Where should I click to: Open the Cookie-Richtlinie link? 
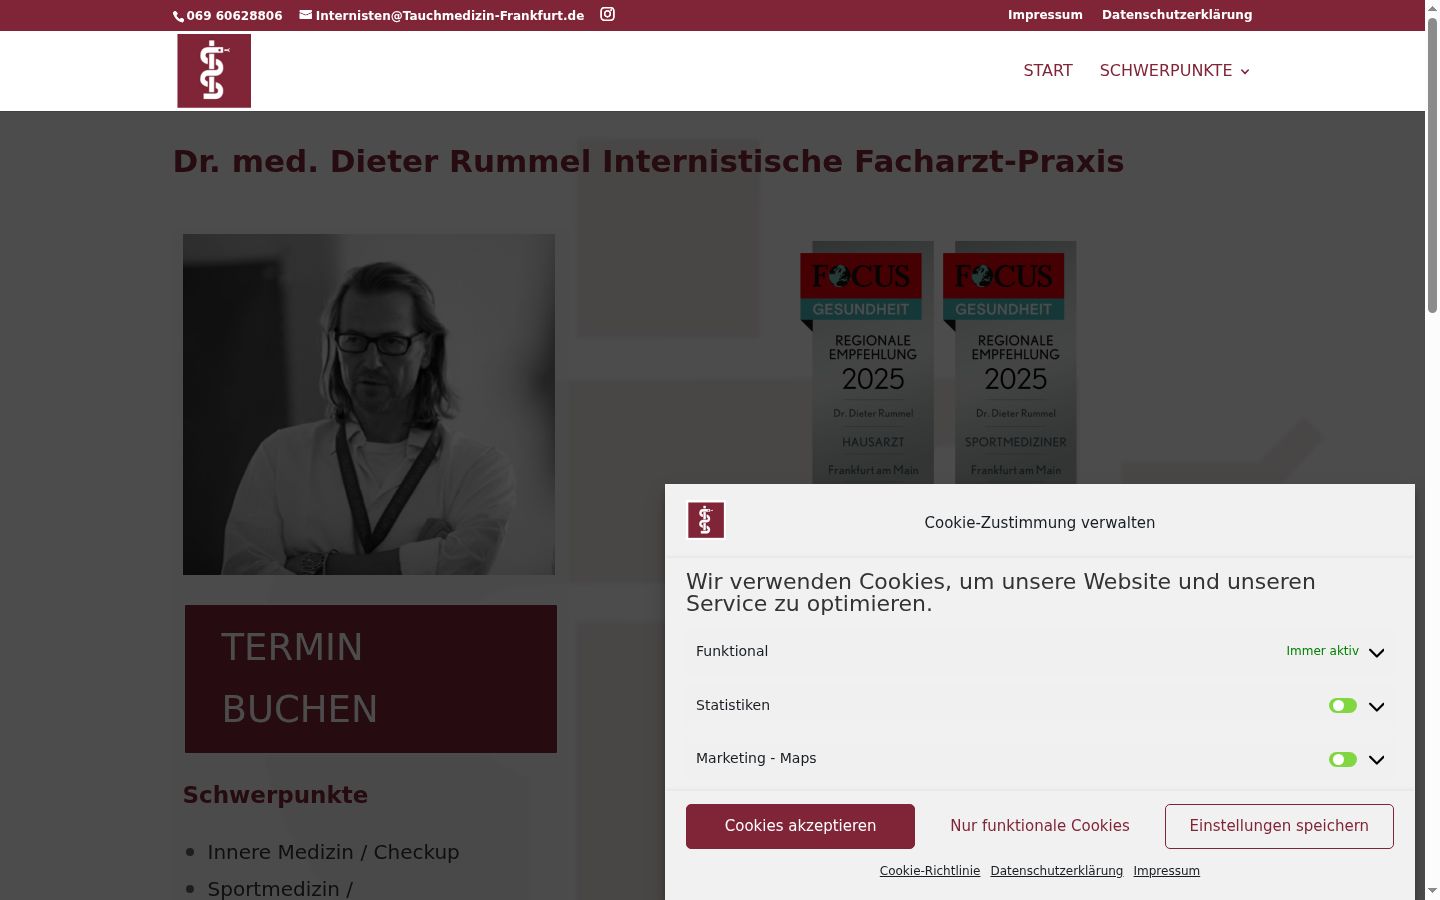(930, 871)
